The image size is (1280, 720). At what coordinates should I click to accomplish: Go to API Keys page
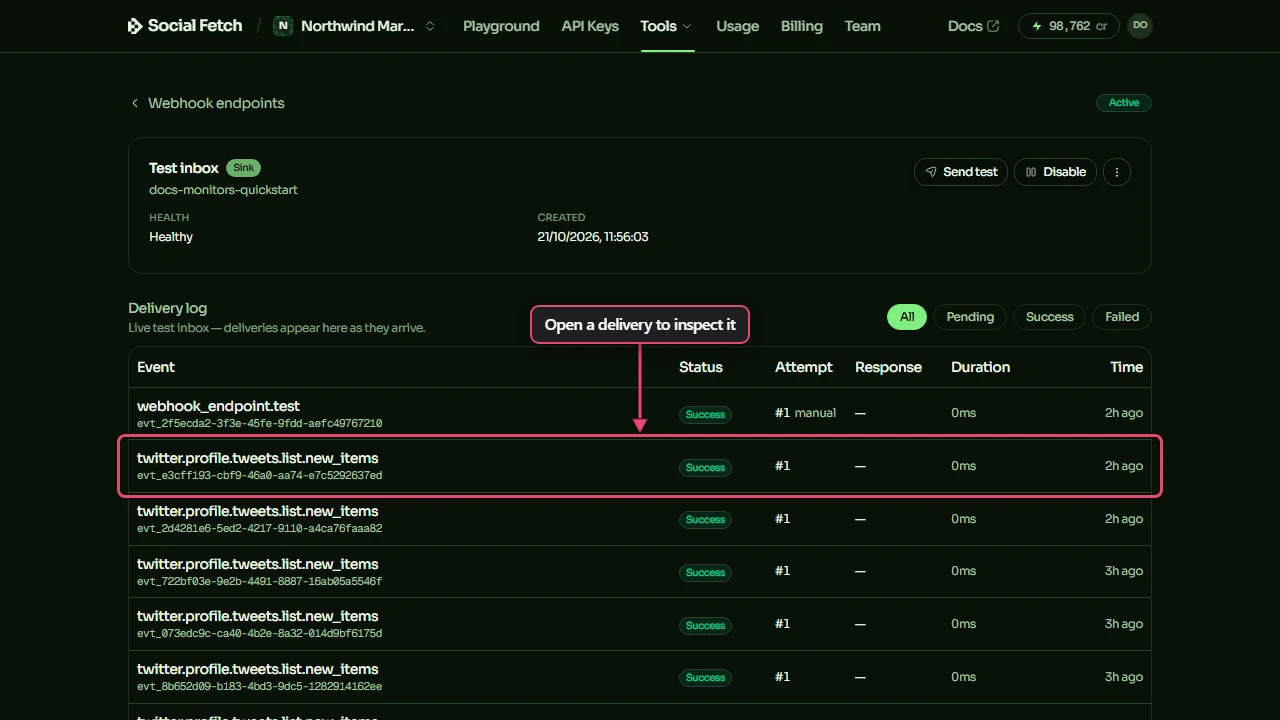[590, 26]
